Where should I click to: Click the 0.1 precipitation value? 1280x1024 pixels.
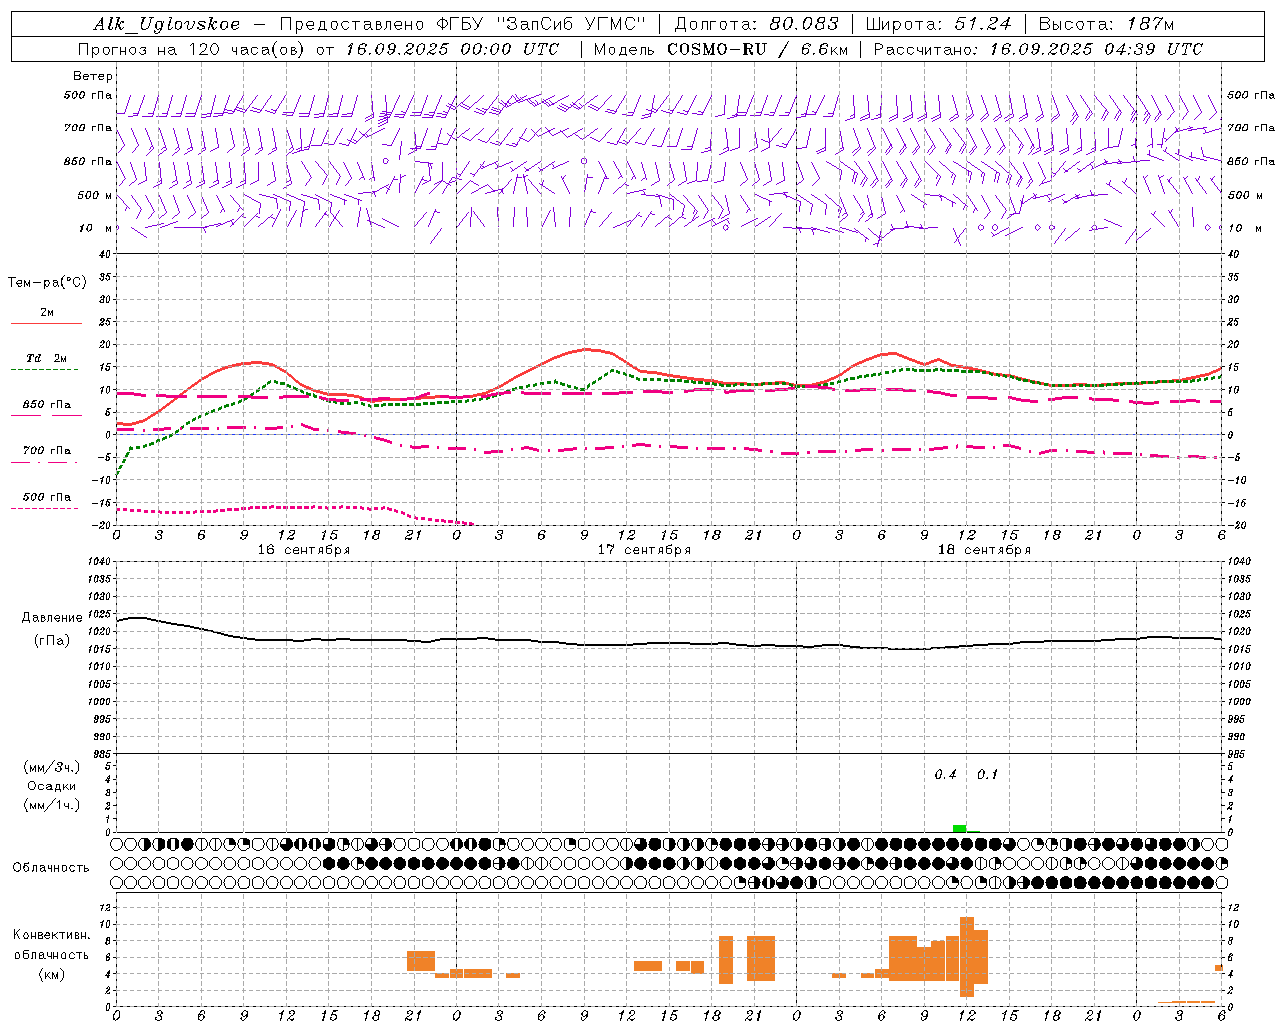[987, 775]
